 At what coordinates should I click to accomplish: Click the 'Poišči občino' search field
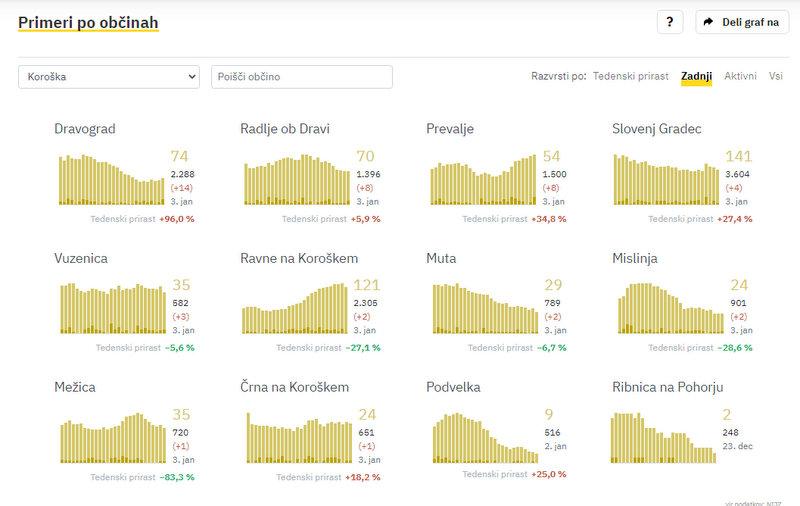(x=301, y=77)
